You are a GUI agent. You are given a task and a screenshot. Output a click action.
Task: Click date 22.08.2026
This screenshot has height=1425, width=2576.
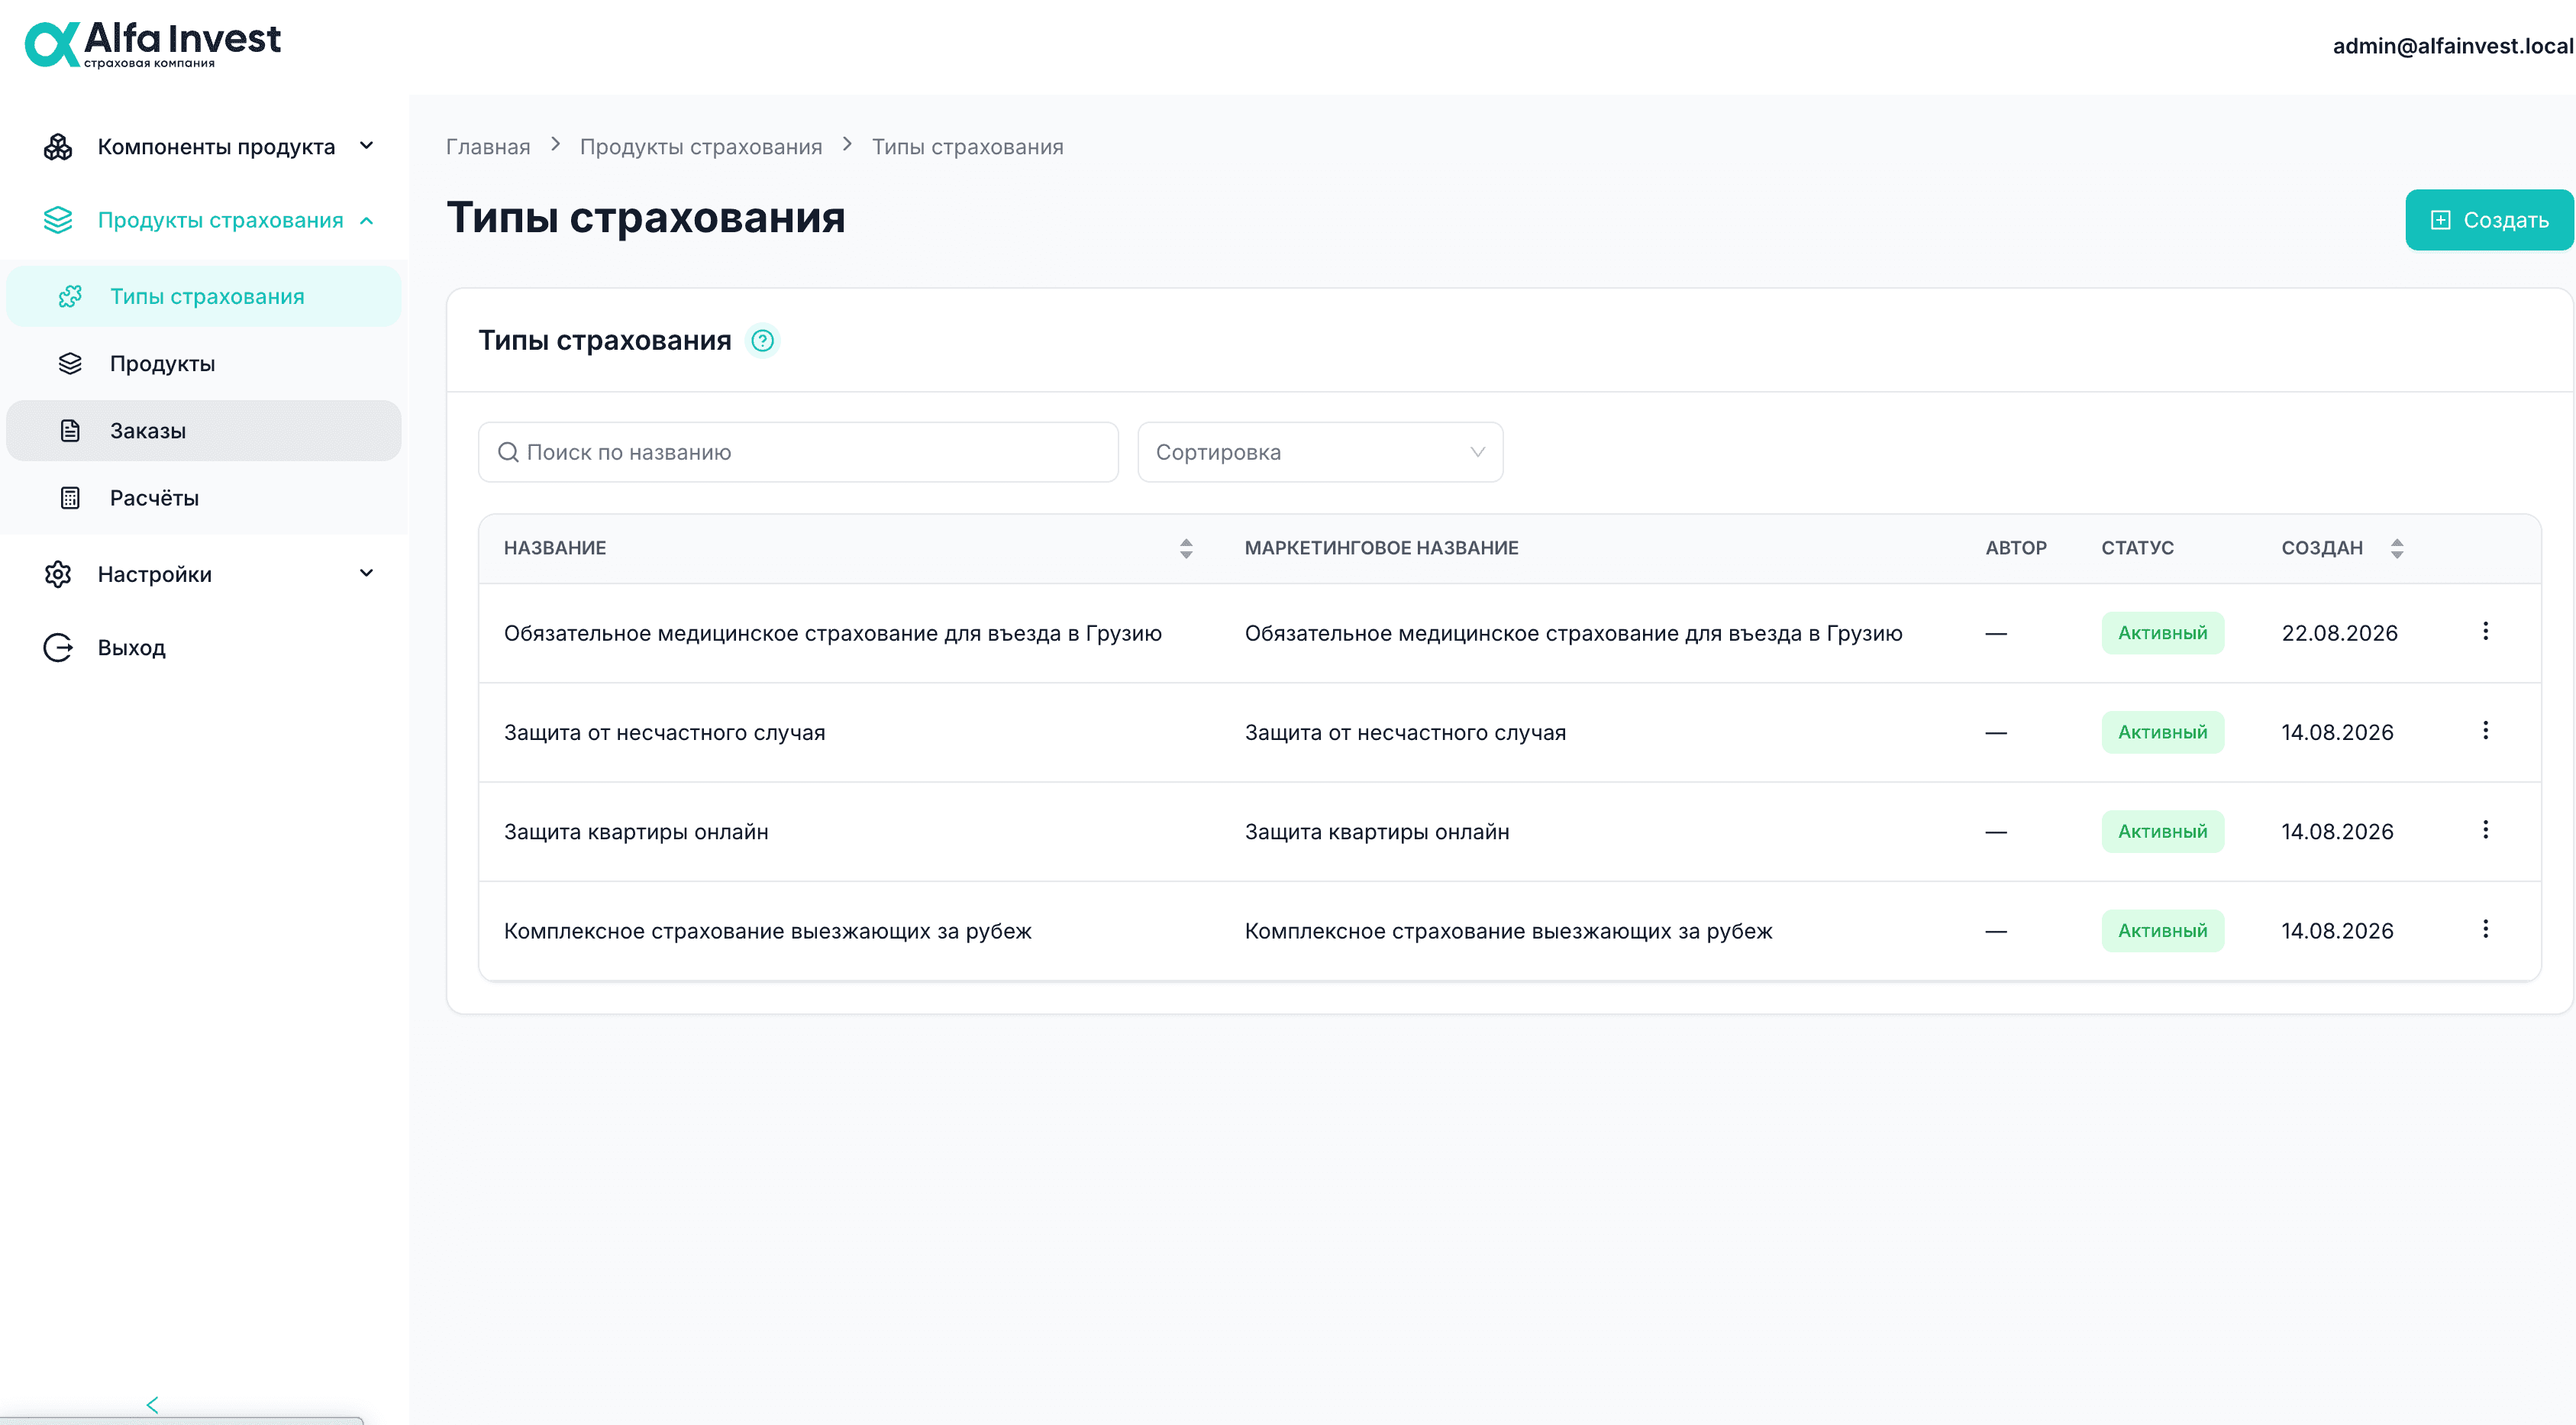point(2339,633)
